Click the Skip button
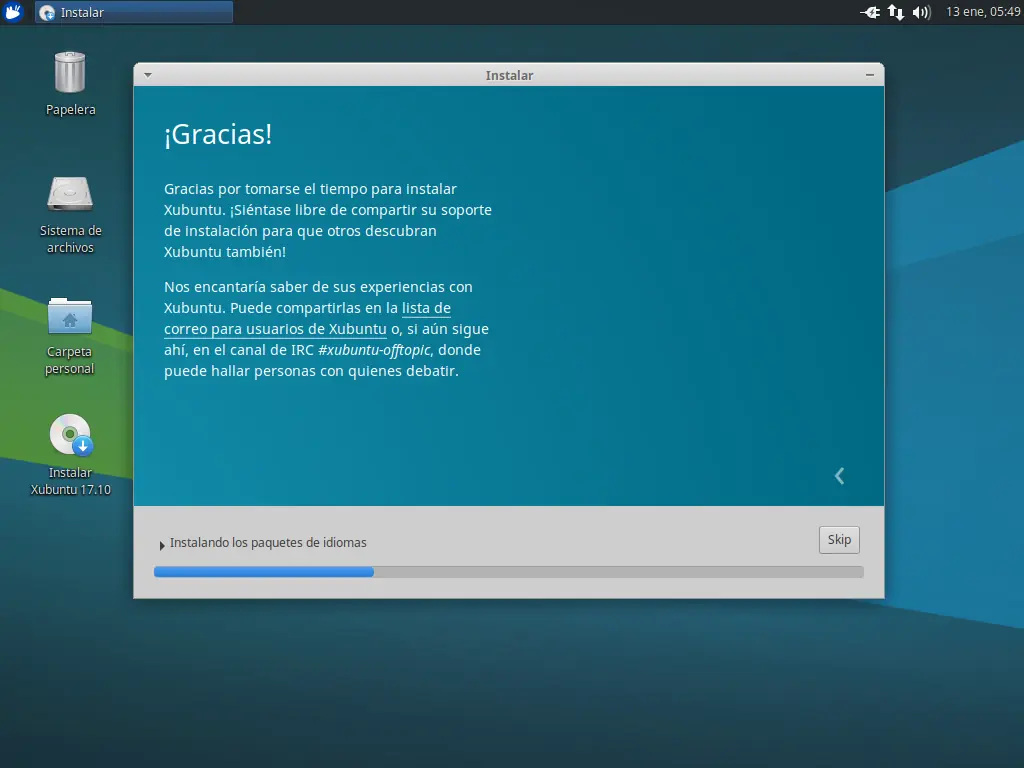The image size is (1024, 768). point(839,539)
